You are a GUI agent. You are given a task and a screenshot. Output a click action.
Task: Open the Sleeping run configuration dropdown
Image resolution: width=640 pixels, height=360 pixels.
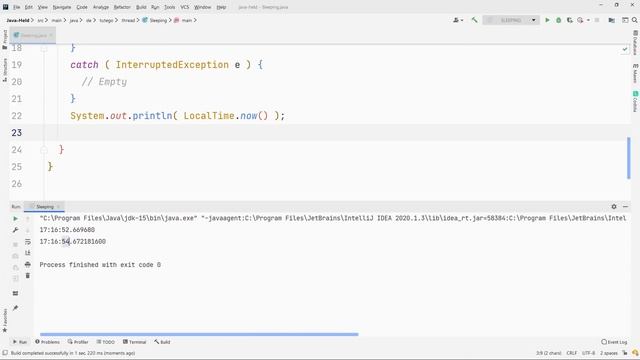pos(511,20)
